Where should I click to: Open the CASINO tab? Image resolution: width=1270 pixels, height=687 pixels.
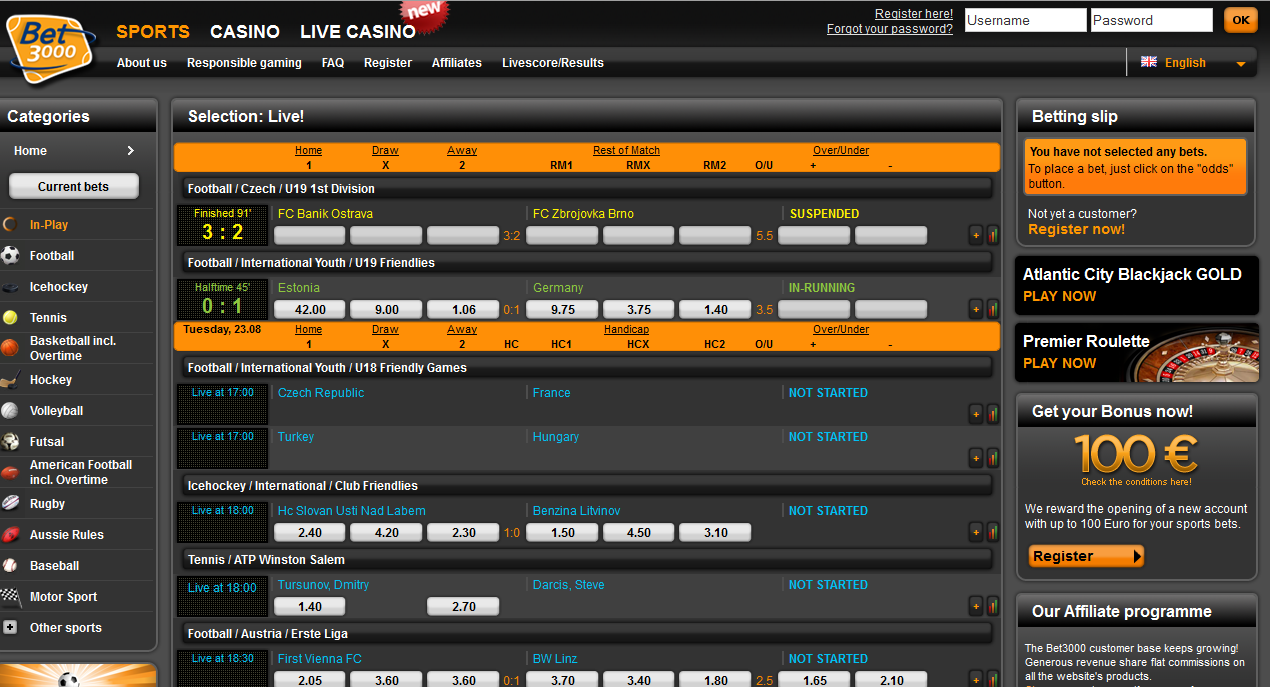click(x=245, y=31)
